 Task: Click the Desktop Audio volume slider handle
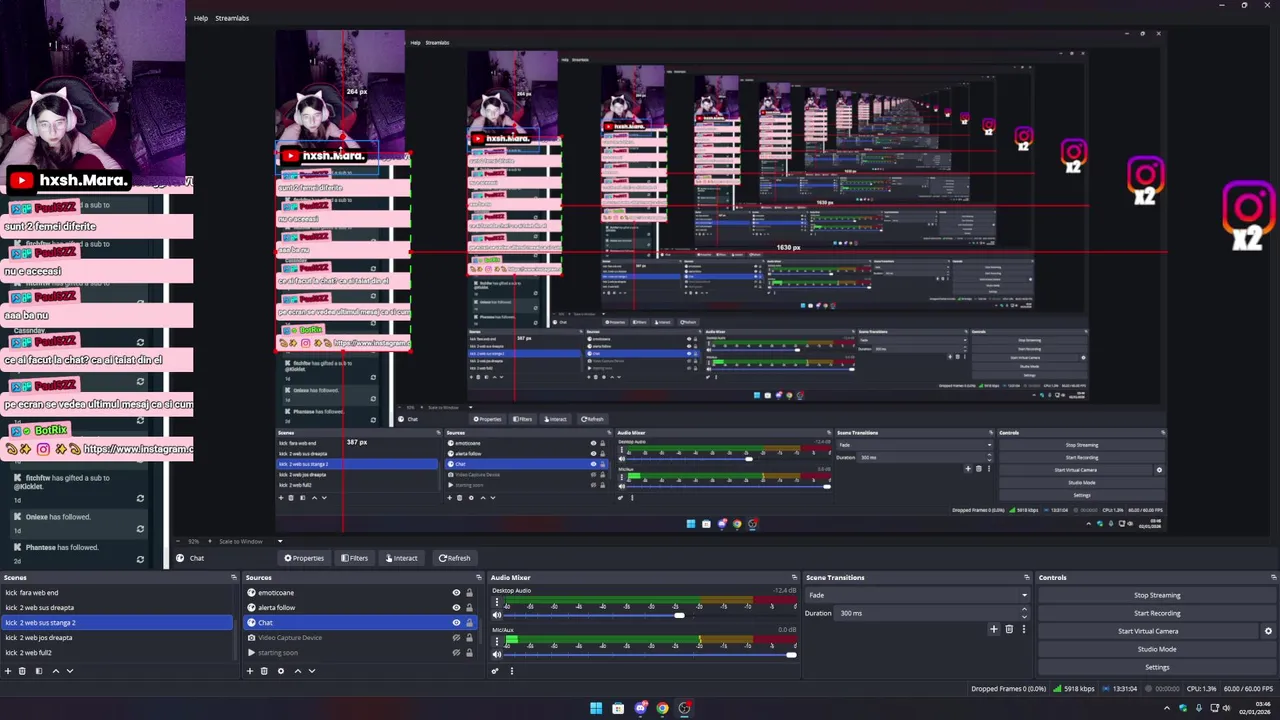coord(679,615)
